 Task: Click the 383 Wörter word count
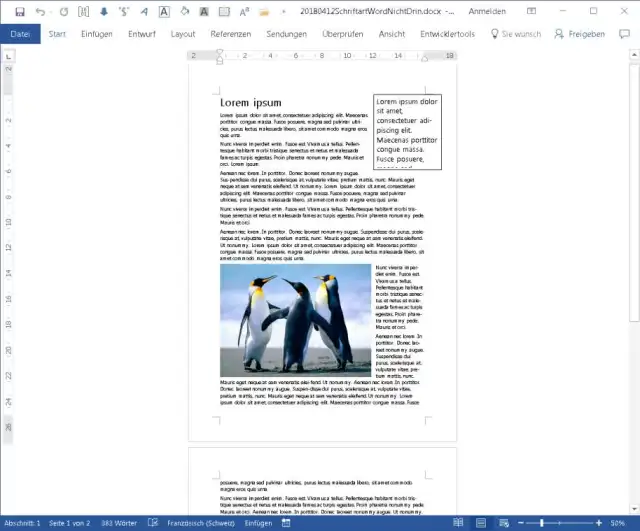pos(118,523)
